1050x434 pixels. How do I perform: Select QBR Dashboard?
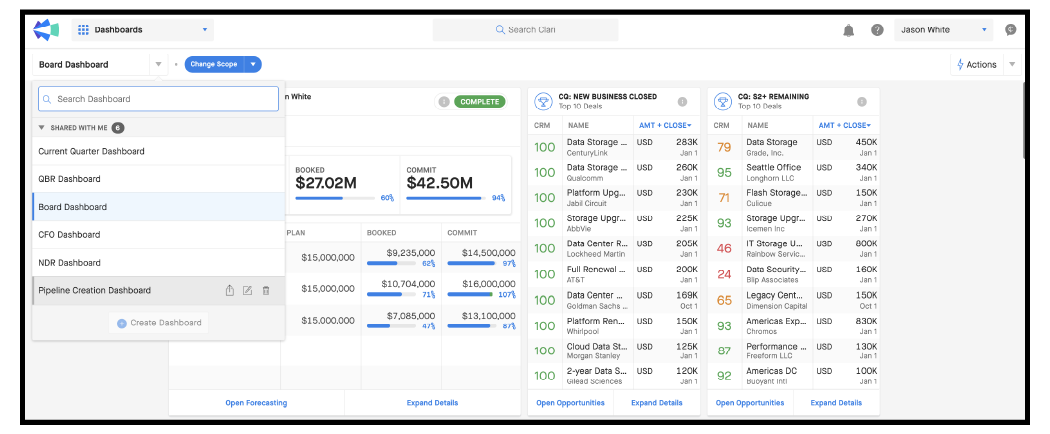(x=159, y=179)
